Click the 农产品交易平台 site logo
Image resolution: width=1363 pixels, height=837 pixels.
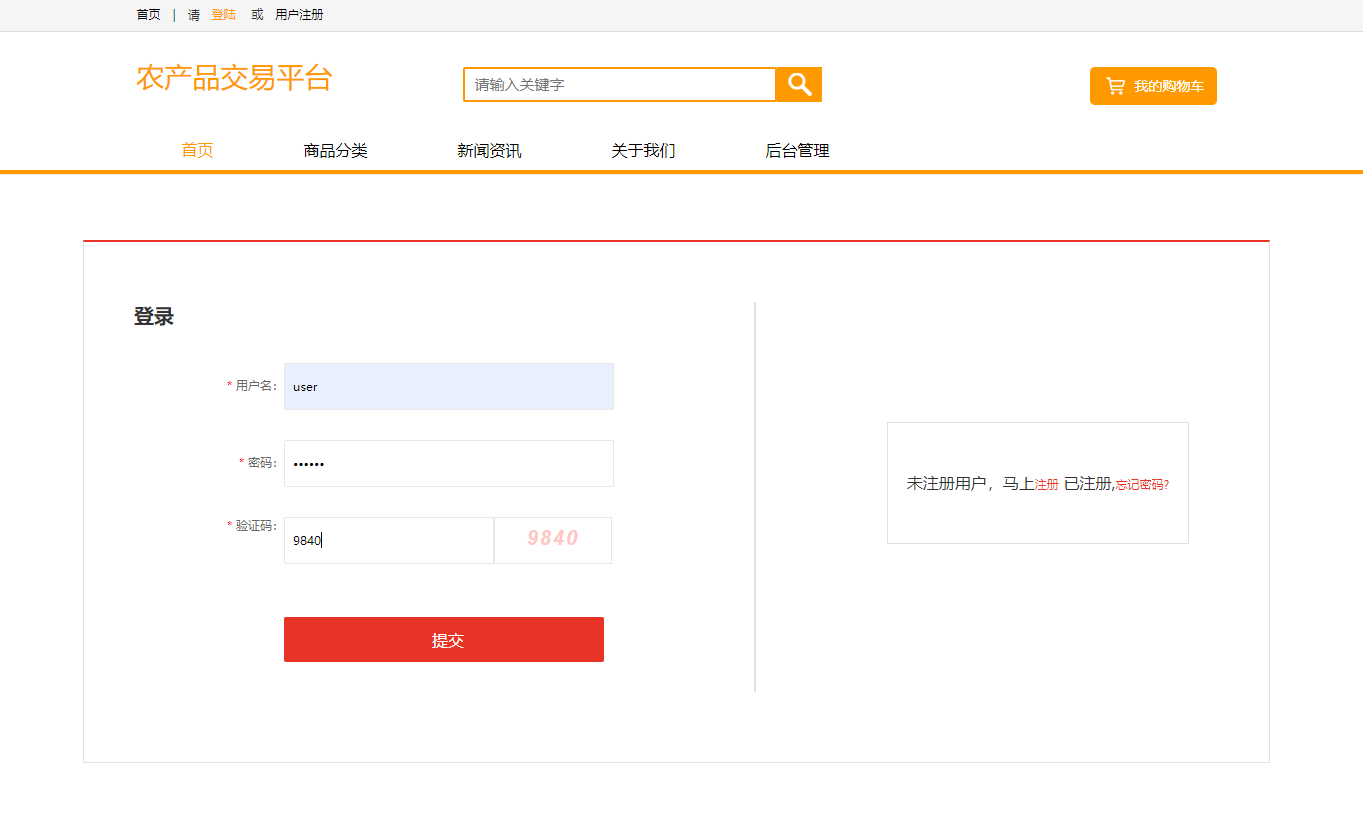[x=234, y=79]
